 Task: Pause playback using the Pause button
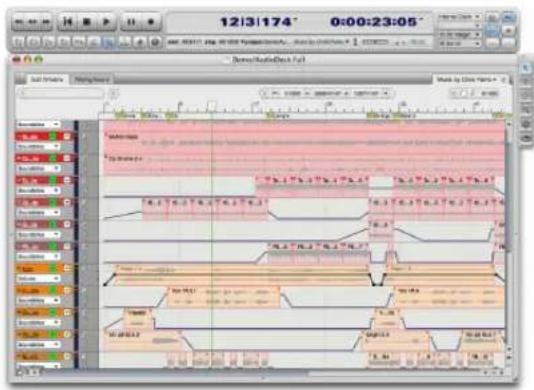131,22
